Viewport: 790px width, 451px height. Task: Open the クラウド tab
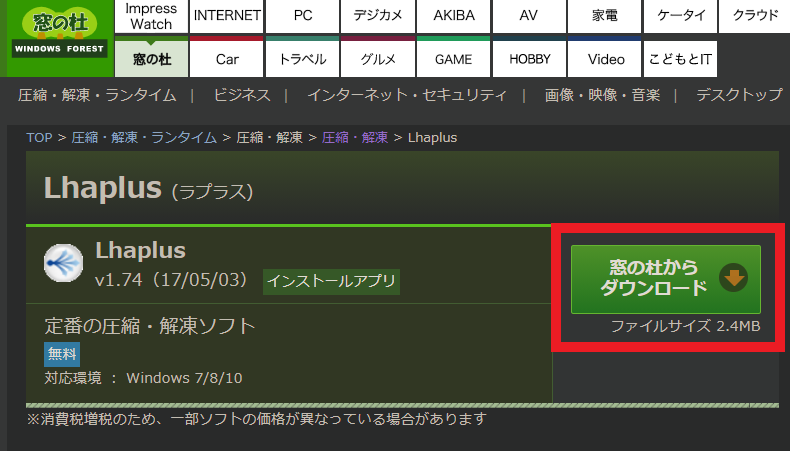pos(755,16)
